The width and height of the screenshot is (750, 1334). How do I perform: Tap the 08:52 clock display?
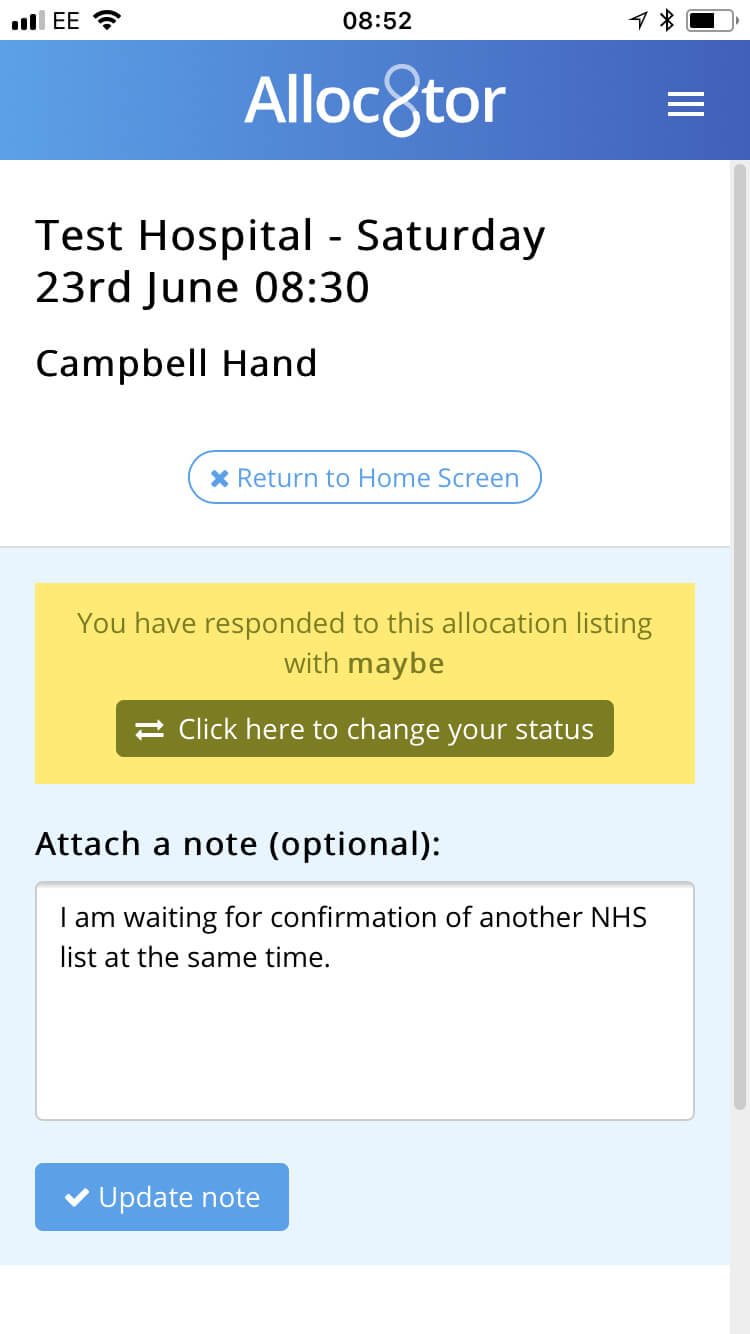pos(375,21)
